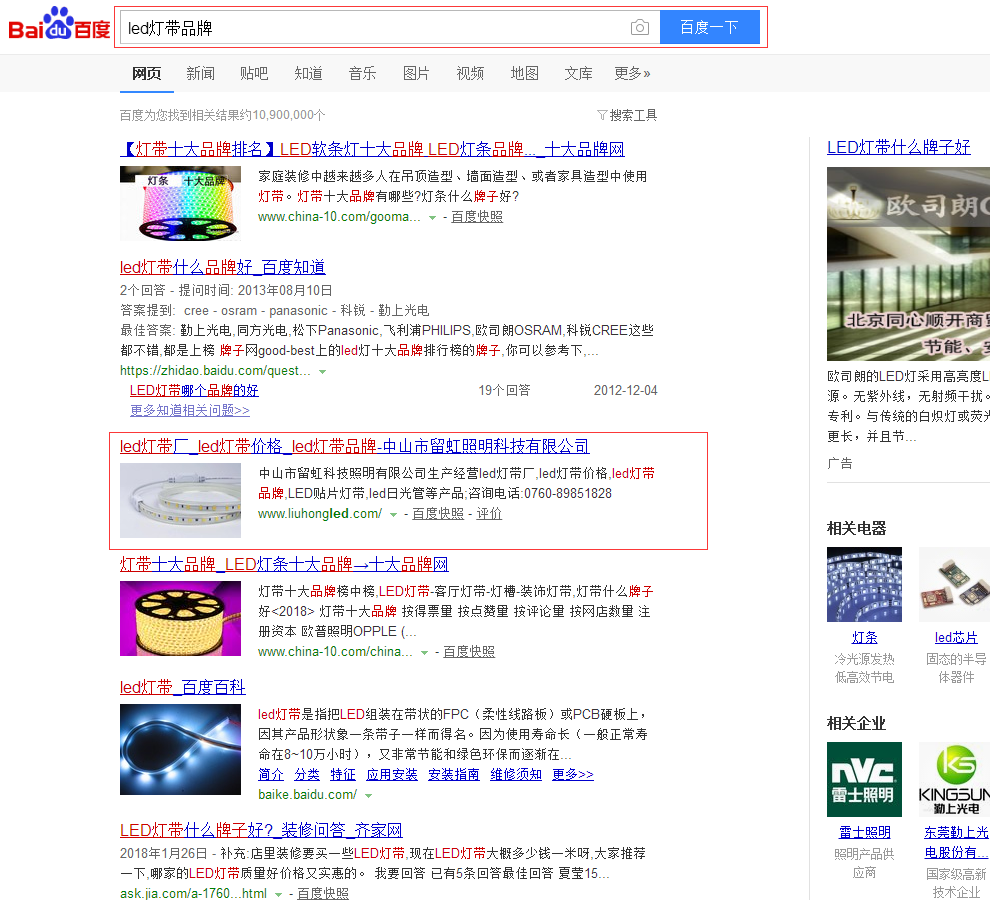The height and width of the screenshot is (900, 990).
Task: Click the KINGSUN 勤上光电 logo
Action: coord(954,779)
